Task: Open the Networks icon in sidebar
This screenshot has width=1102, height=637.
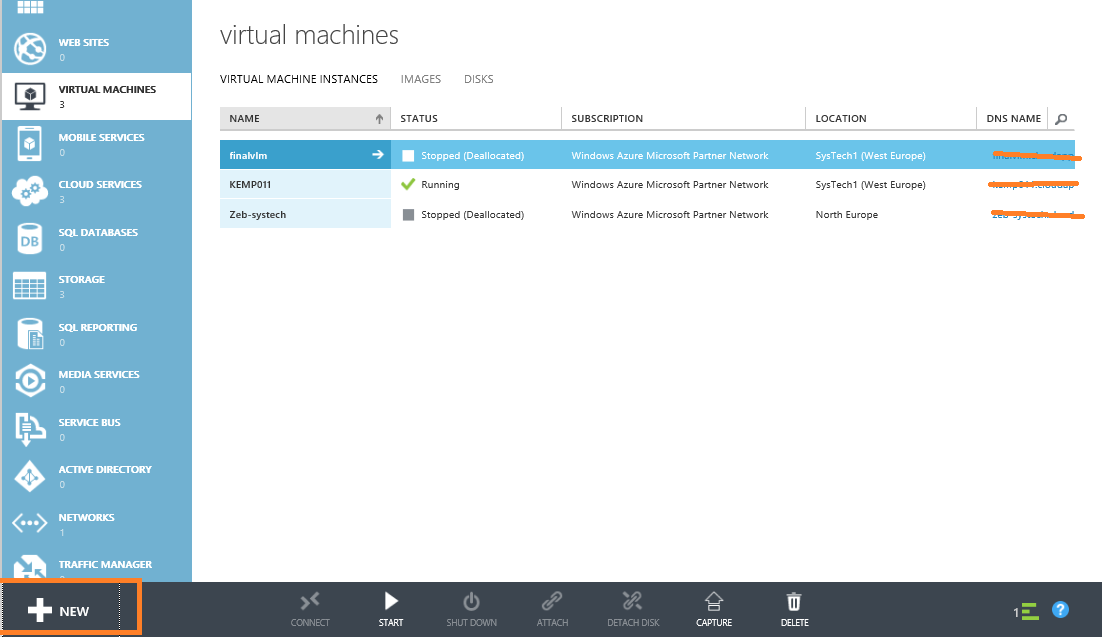Action: click(30, 523)
